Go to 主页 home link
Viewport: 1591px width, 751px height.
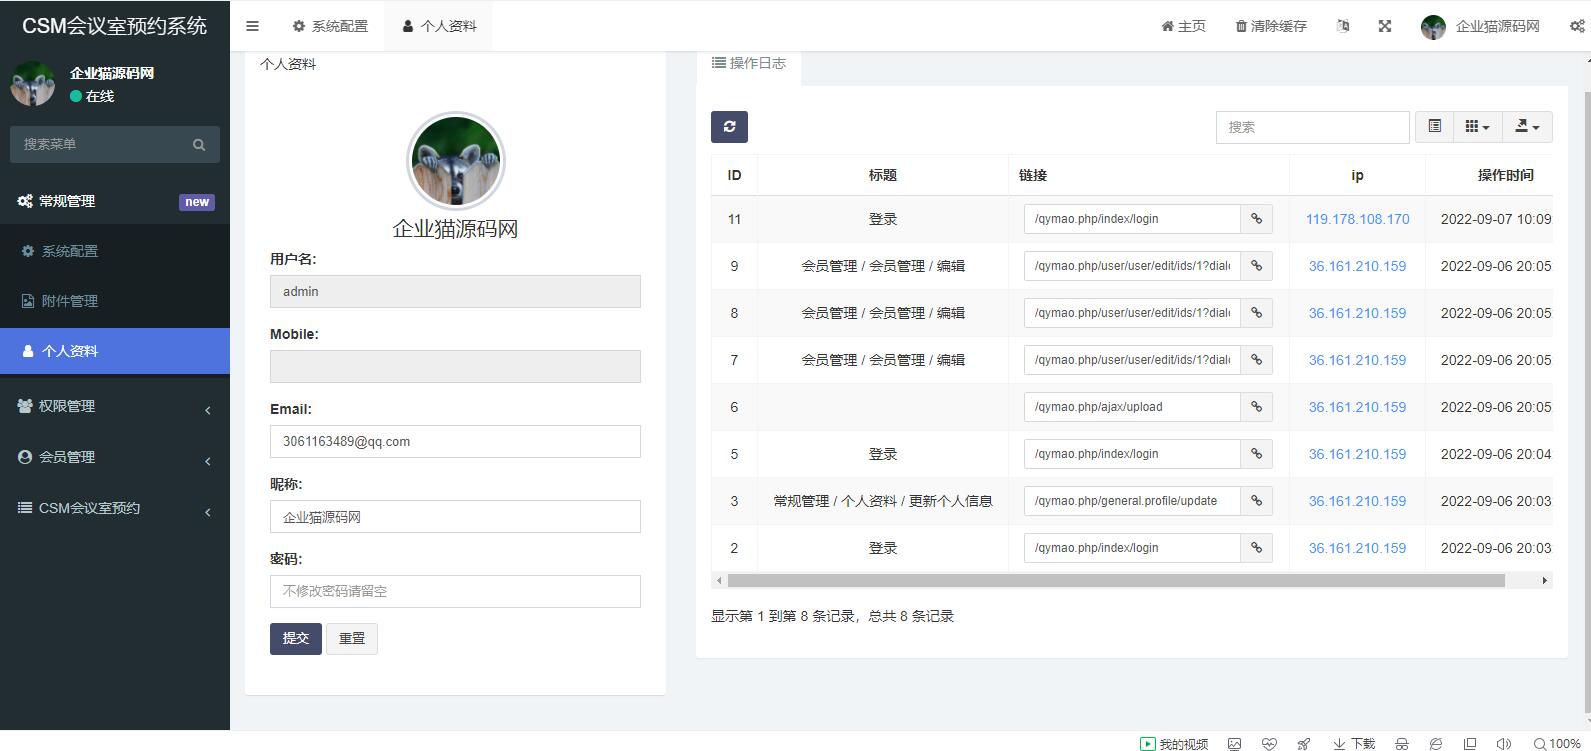coord(1183,26)
